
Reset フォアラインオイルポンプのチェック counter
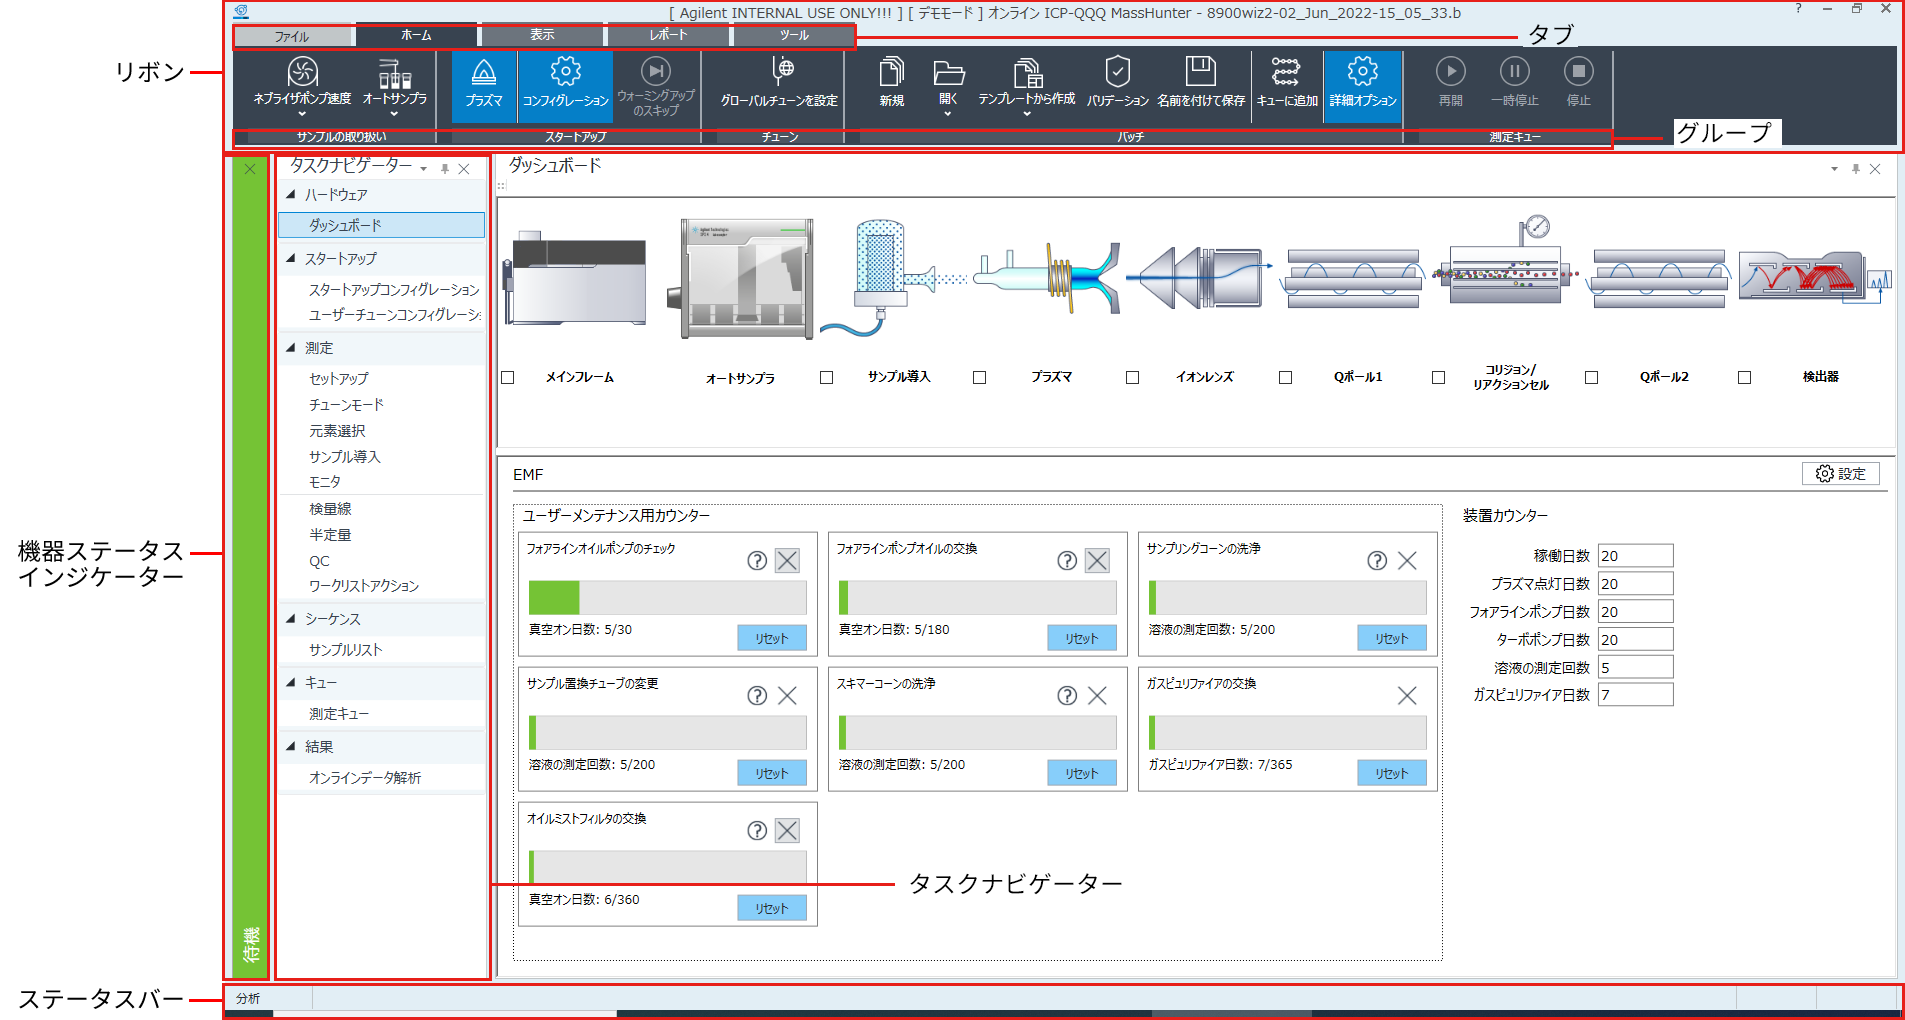pyautogui.click(x=772, y=638)
